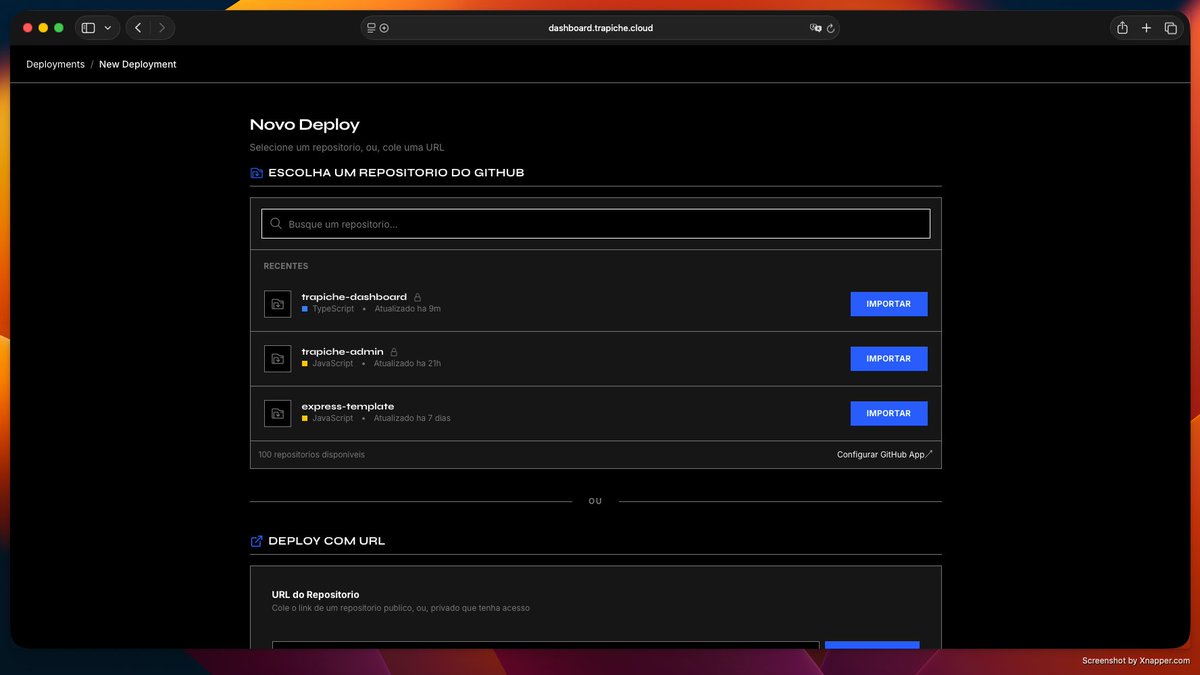Click the folder icon next to express-template
This screenshot has width=1200, height=675.
point(278,414)
